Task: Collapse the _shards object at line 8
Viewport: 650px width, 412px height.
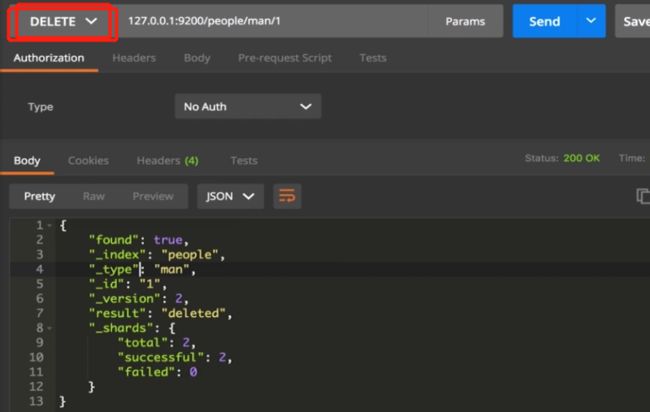Action: (x=50, y=328)
